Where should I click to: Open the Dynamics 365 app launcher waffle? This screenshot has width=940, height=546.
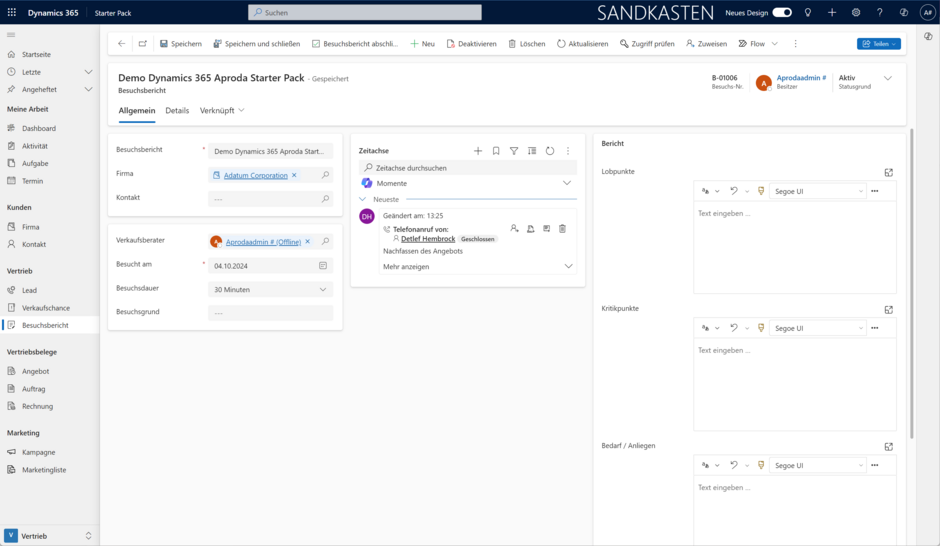pyautogui.click(x=11, y=12)
